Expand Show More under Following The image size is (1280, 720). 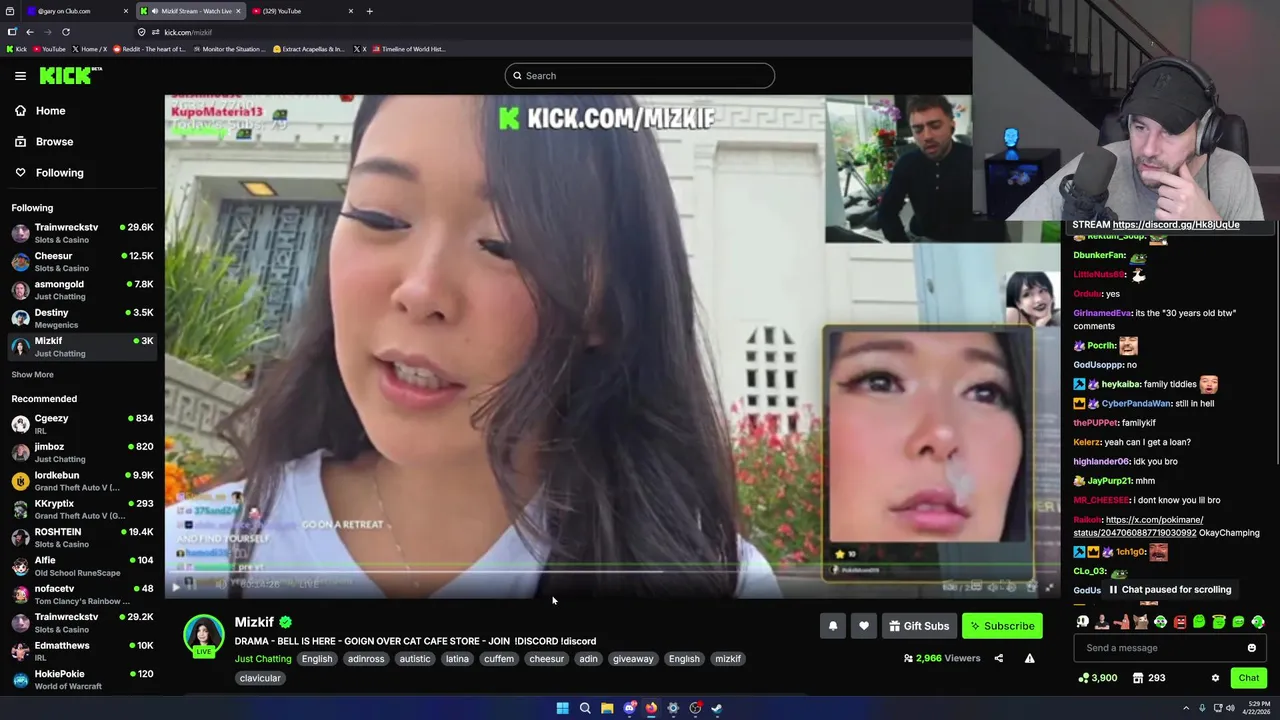[x=32, y=375]
